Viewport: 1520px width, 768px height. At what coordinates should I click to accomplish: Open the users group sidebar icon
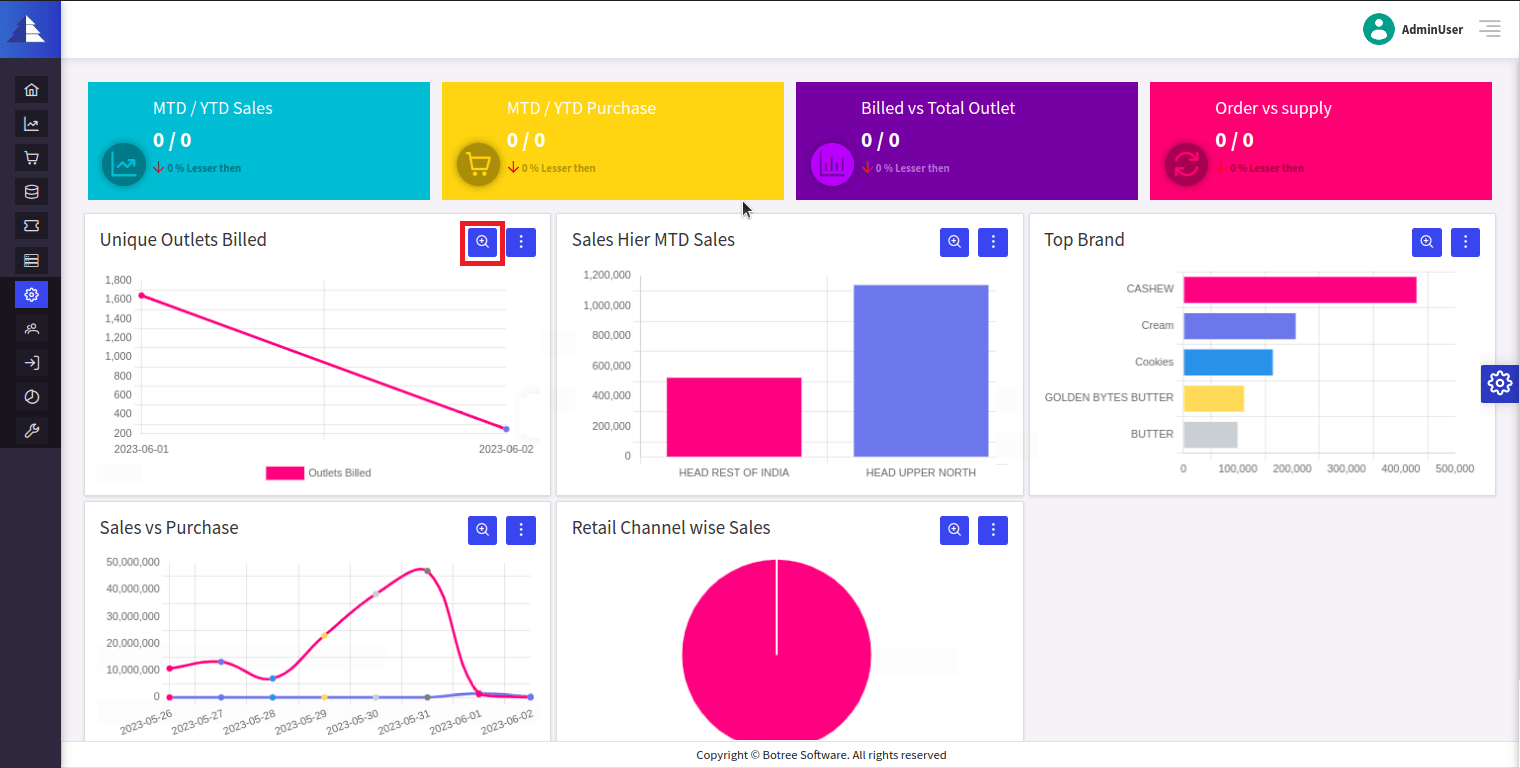pos(32,329)
